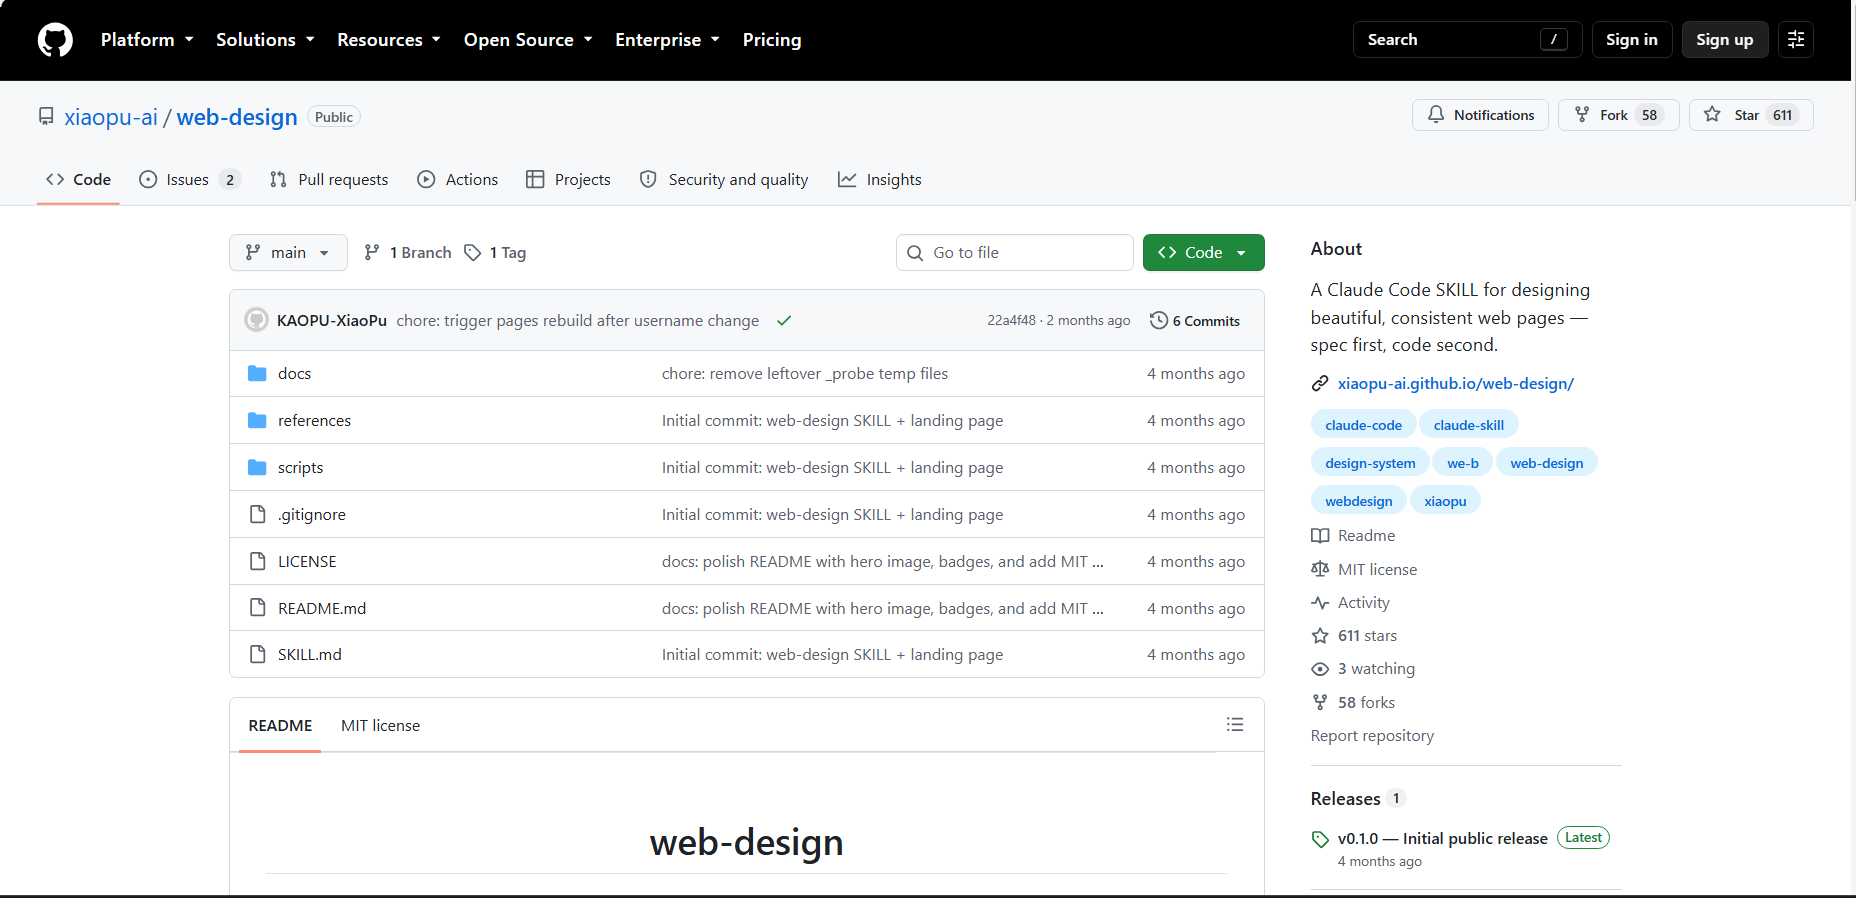Click the header Search box
The height and width of the screenshot is (898, 1856).
(1467, 40)
